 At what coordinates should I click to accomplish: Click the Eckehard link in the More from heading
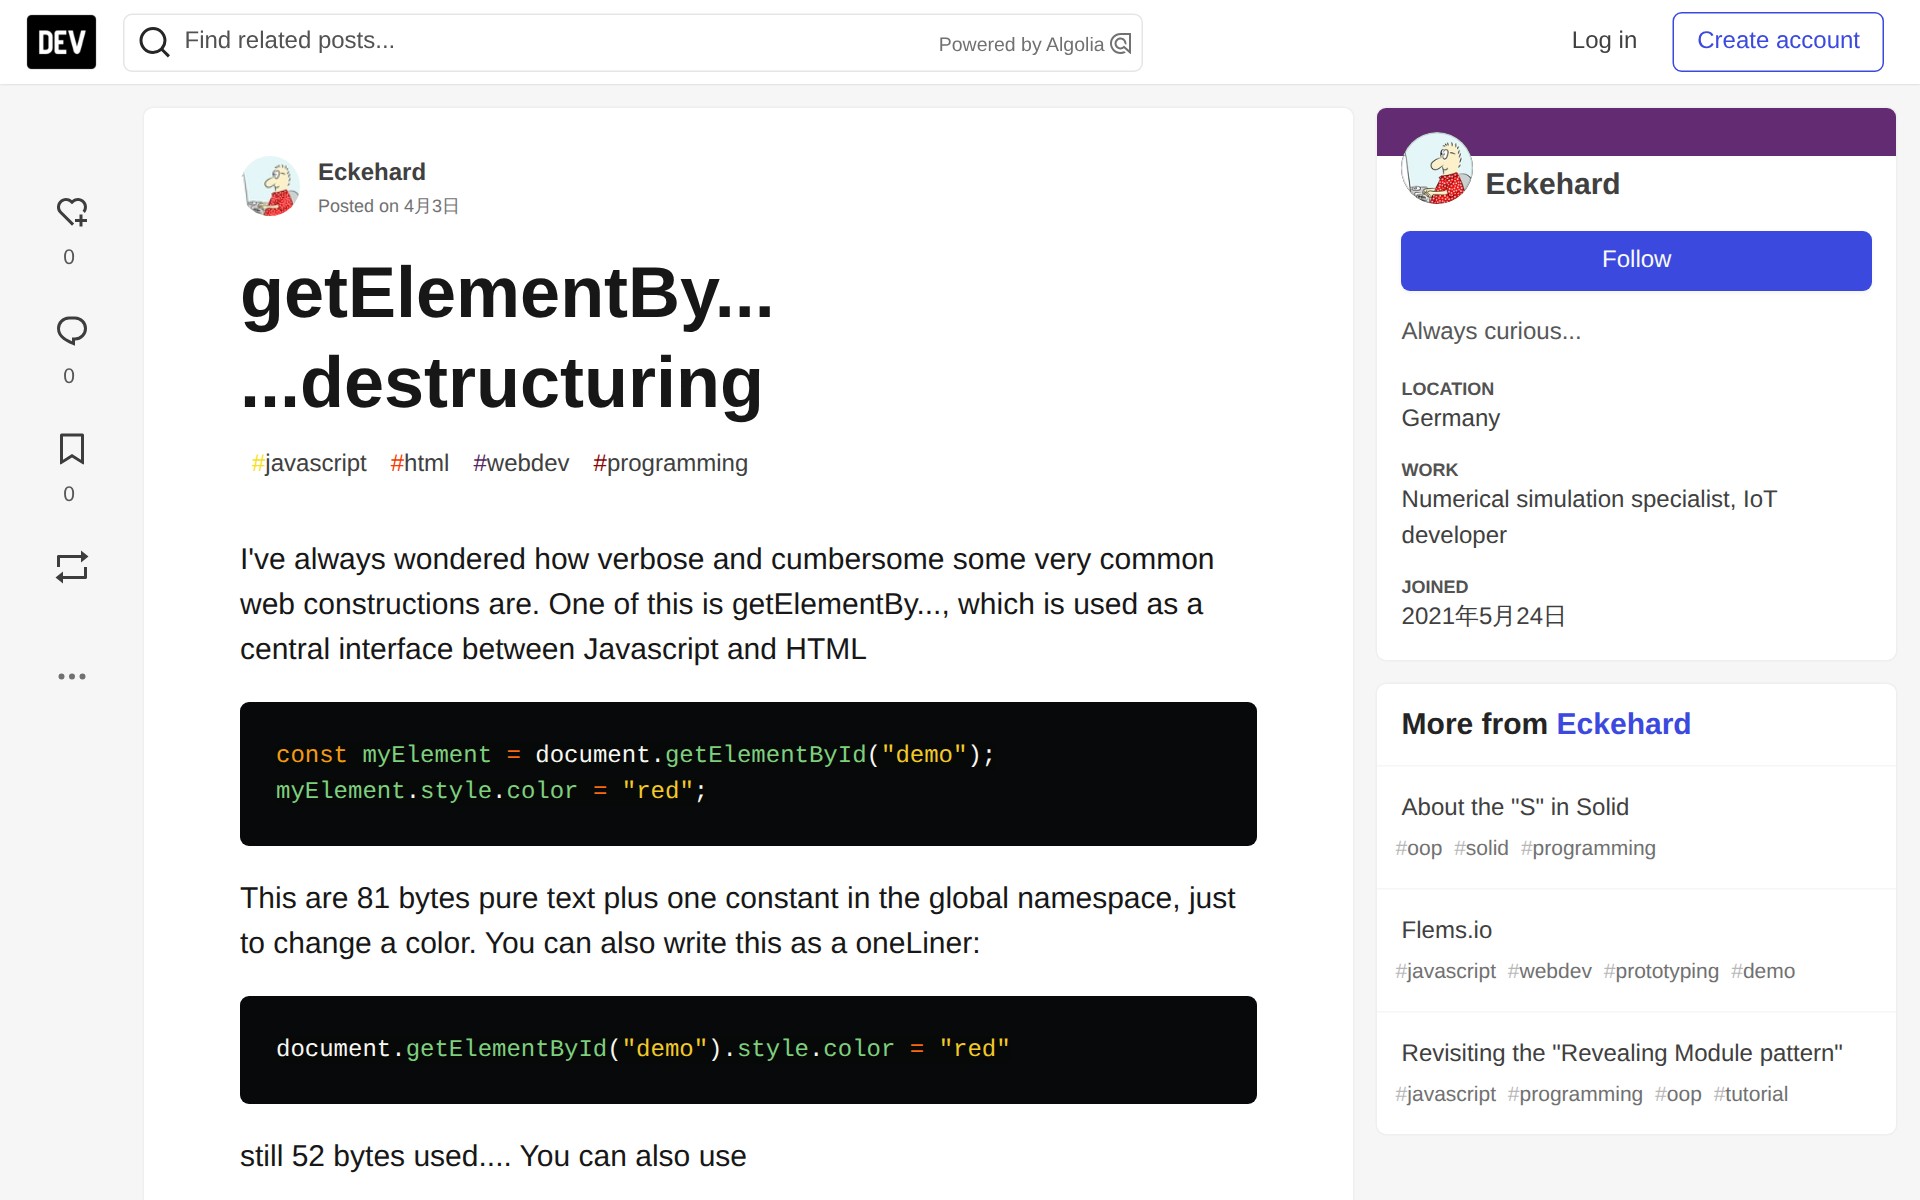pos(1622,724)
